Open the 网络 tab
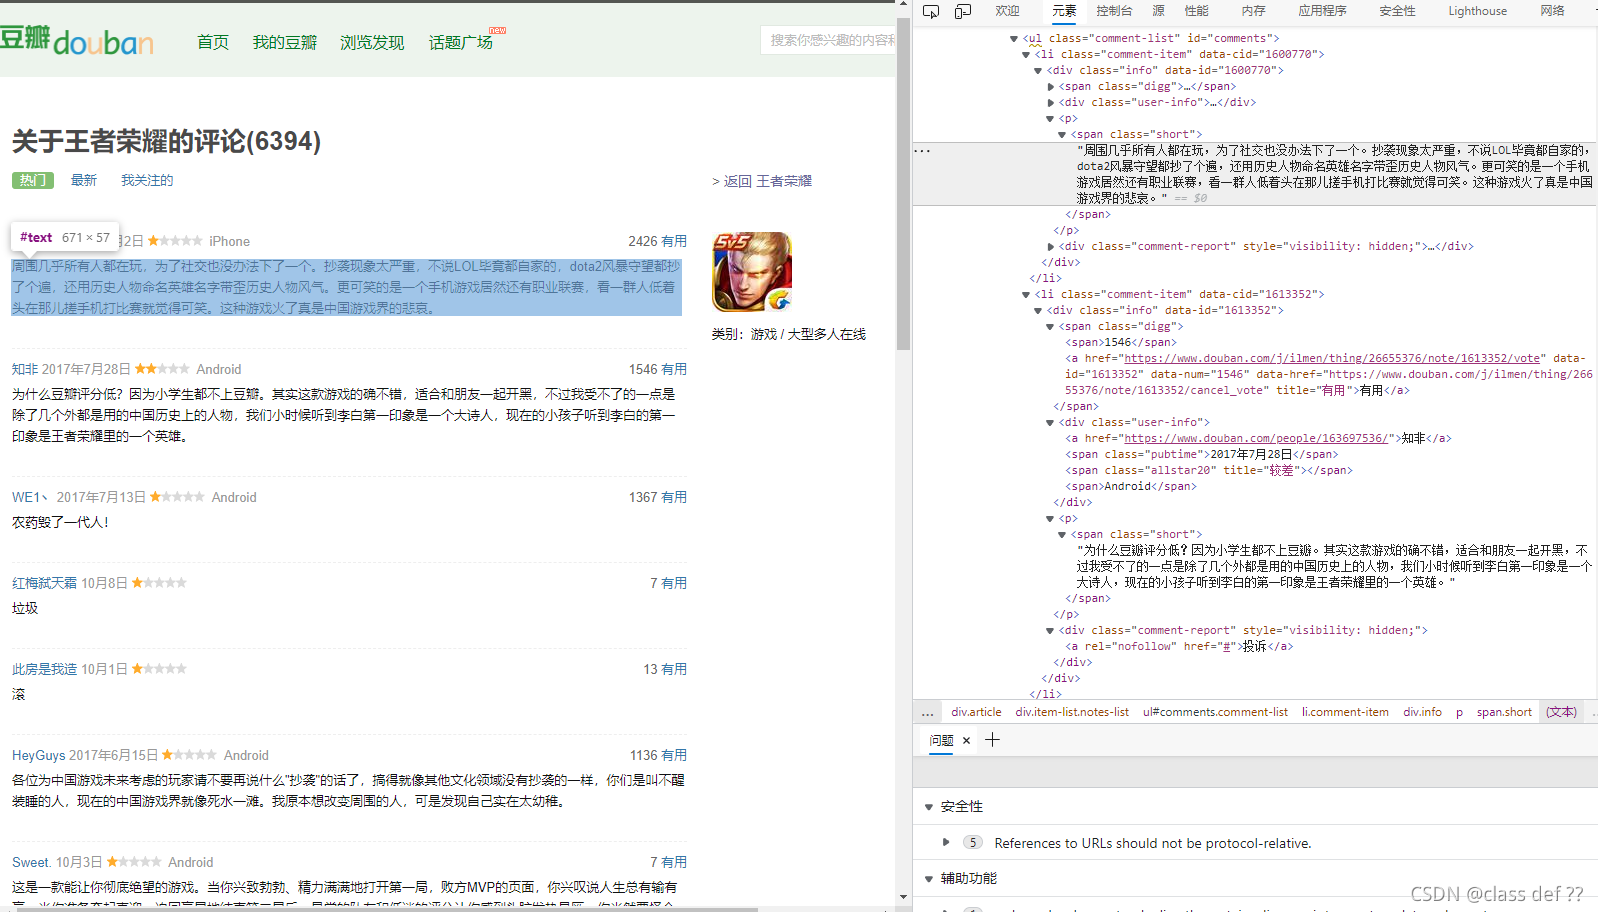Image resolution: width=1598 pixels, height=912 pixels. [1552, 11]
